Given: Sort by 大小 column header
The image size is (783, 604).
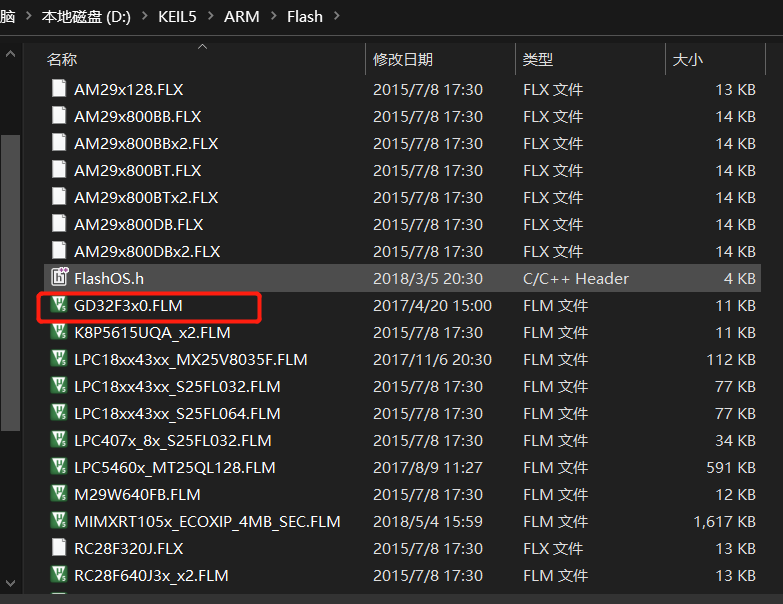Looking at the screenshot, I should (688, 59).
